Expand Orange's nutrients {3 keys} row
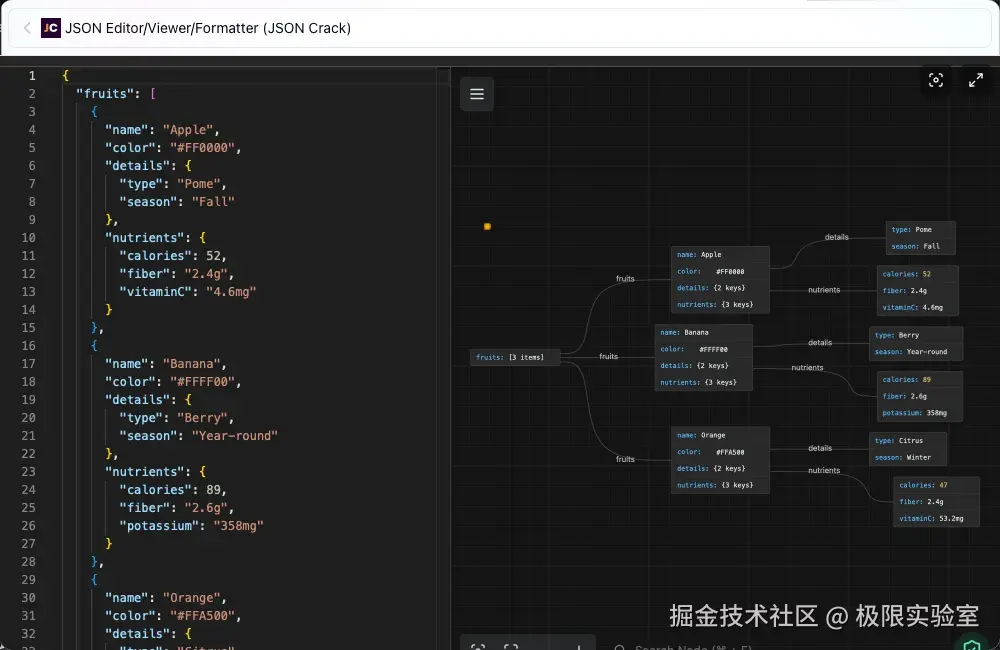This screenshot has width=1000, height=650. coord(720,485)
